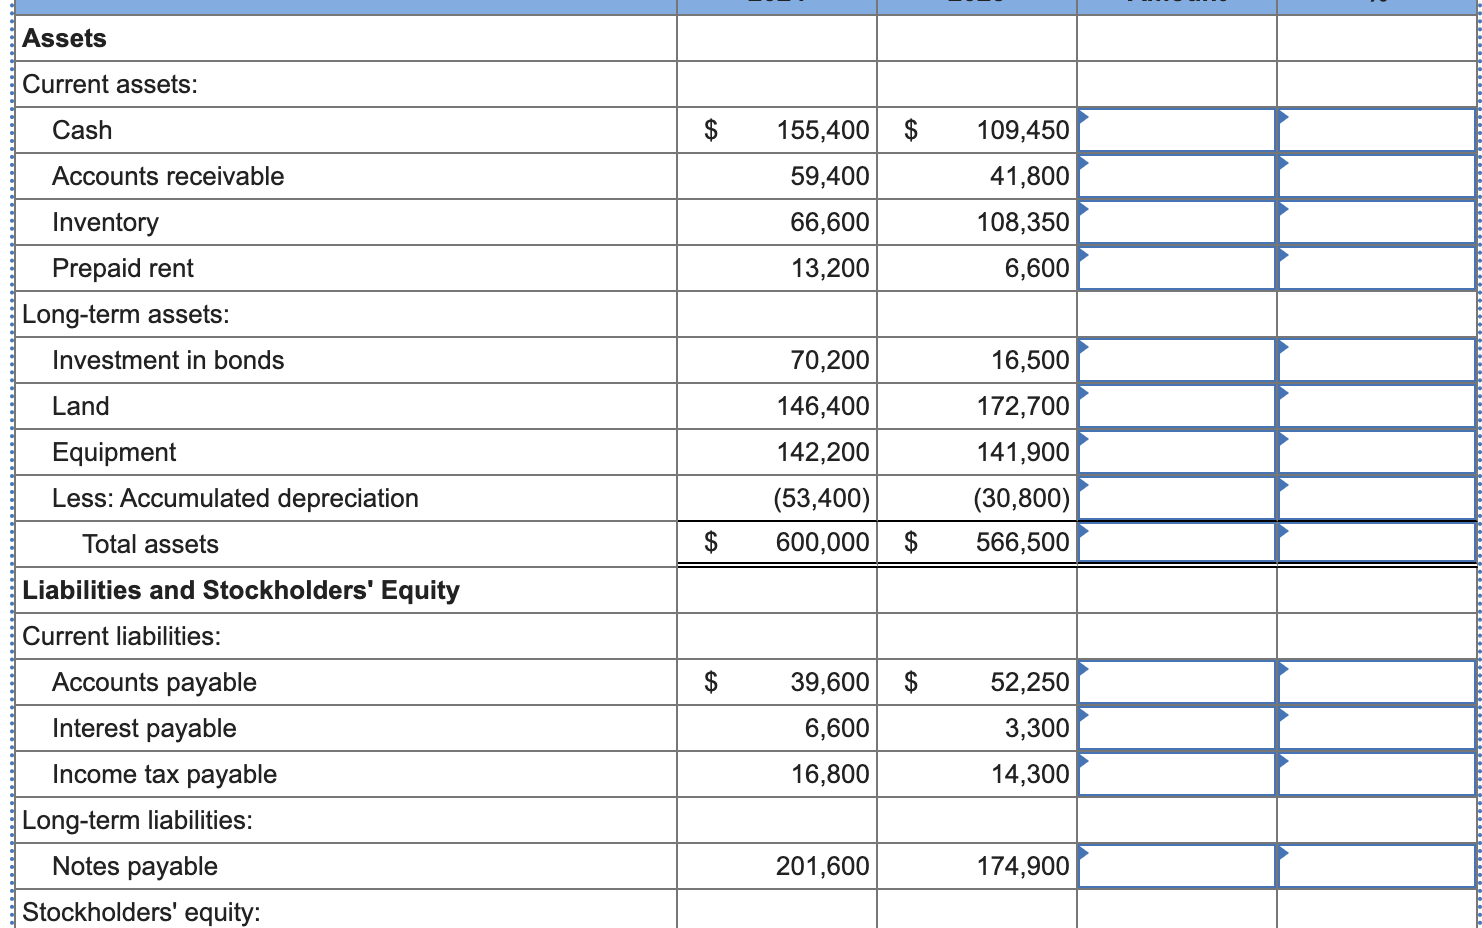Click the Cash input field beside 109,450
Screen dimensions: 1482x928
(x=1177, y=130)
